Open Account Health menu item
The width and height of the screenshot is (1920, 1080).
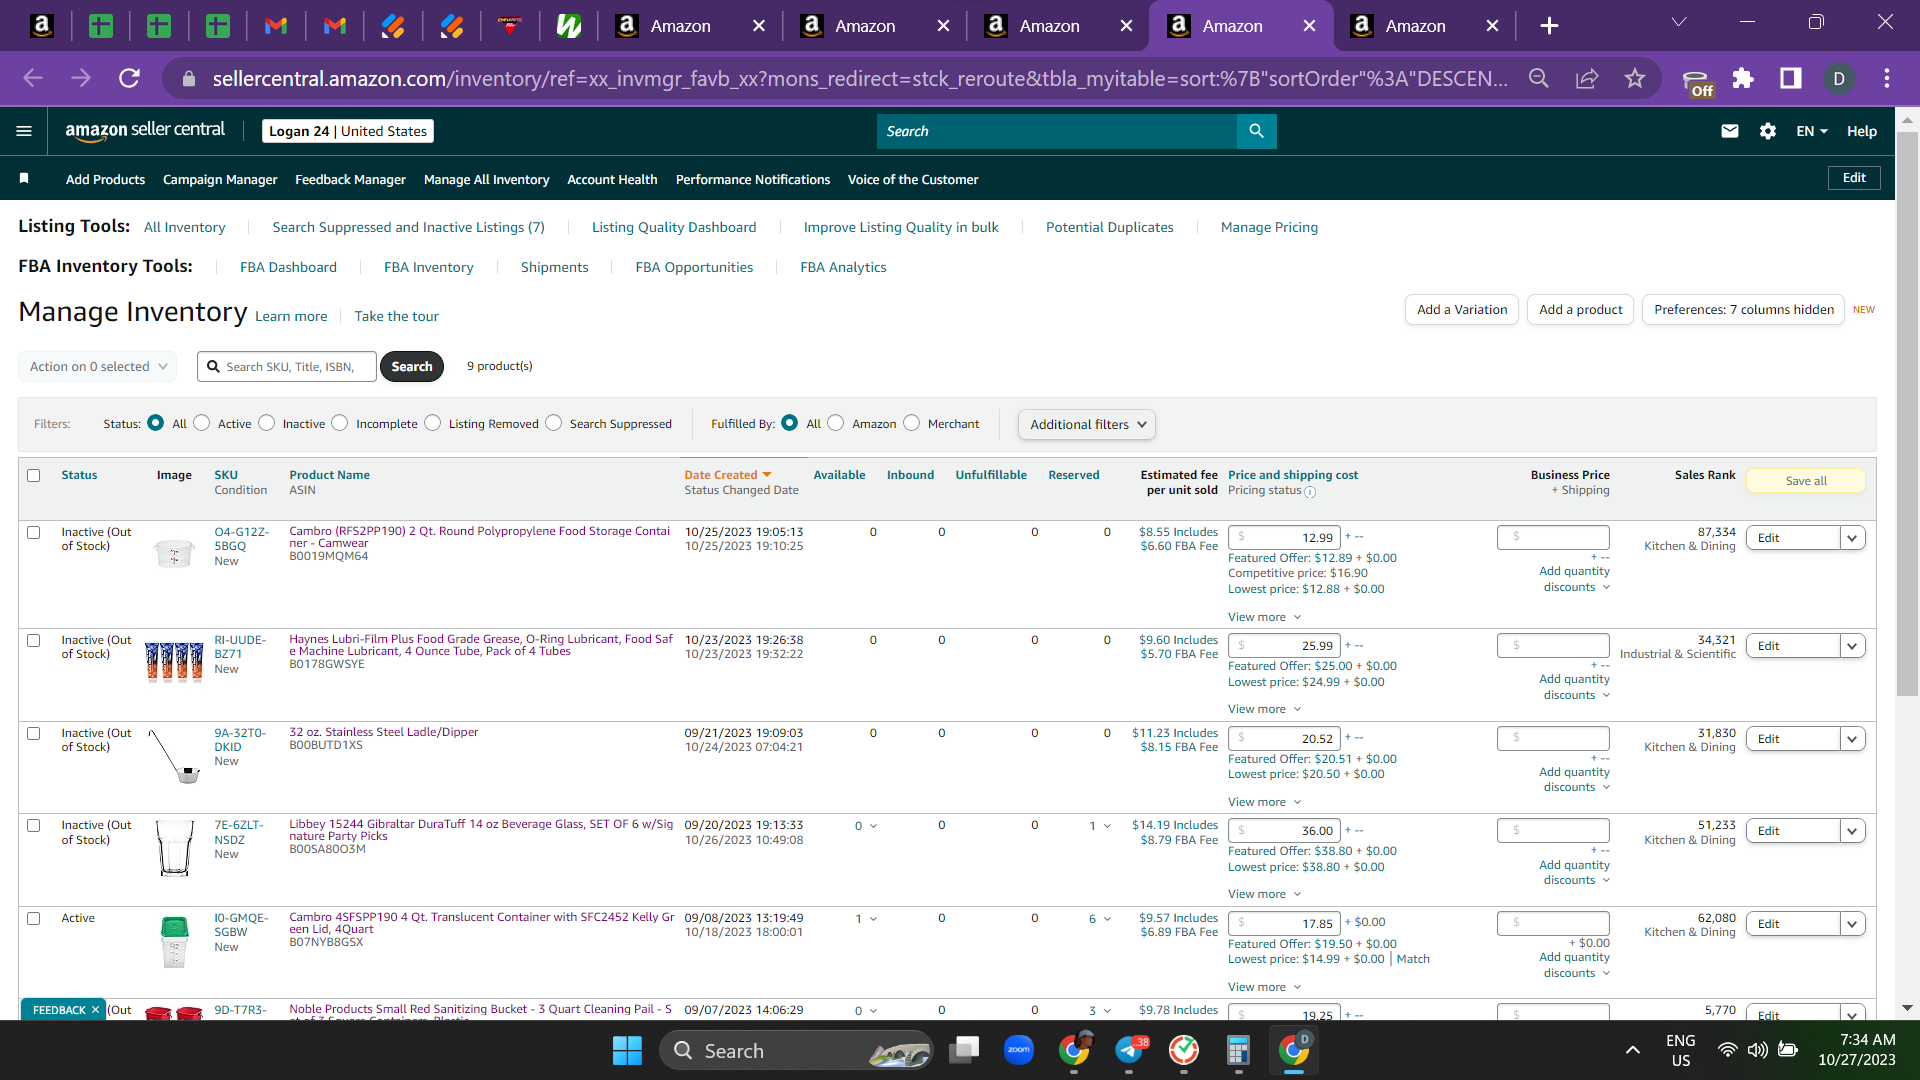612,179
